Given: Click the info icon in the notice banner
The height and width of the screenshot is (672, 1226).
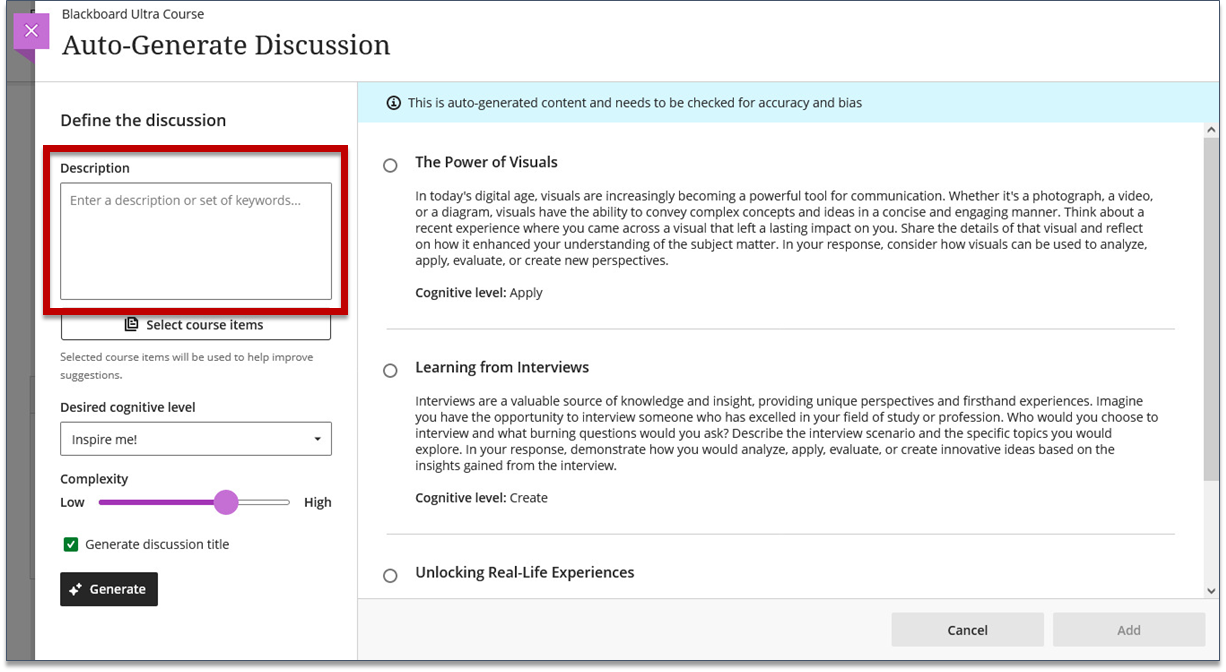Looking at the screenshot, I should pos(394,103).
